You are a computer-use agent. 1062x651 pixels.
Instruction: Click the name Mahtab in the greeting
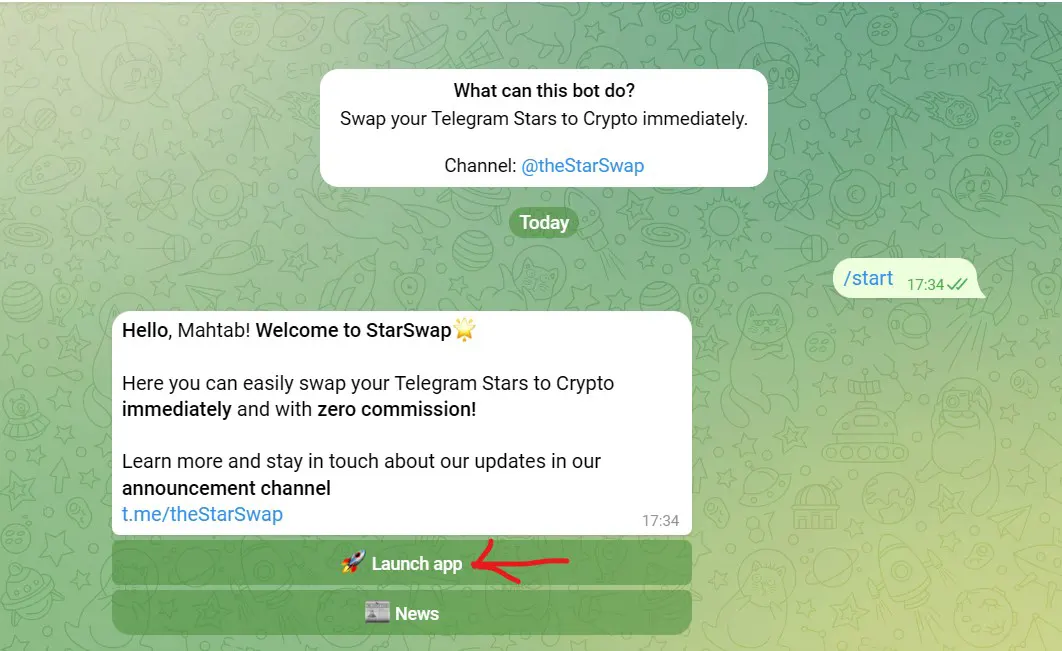tap(214, 330)
